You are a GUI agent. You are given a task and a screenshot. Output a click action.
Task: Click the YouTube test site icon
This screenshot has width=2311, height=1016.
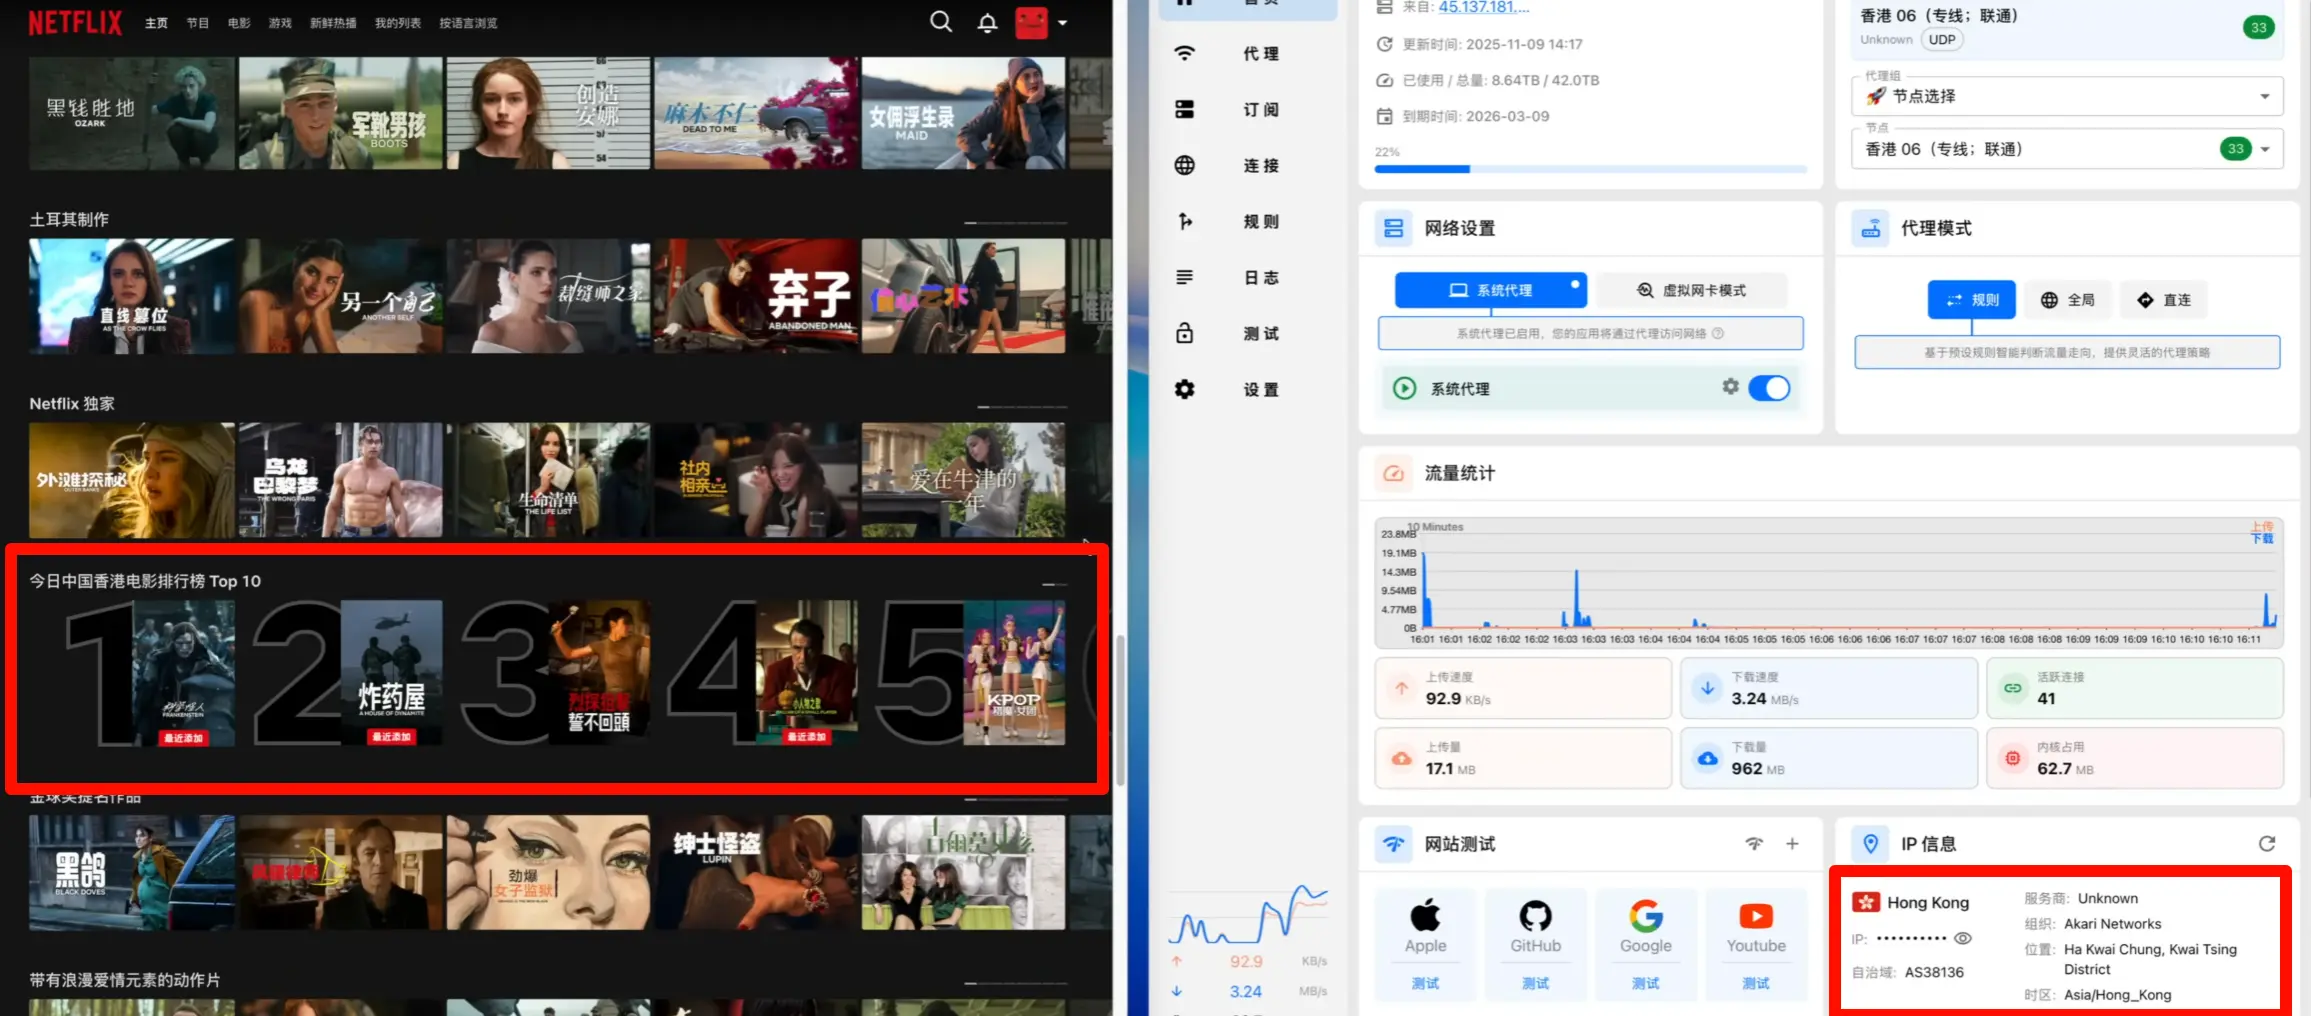click(x=1755, y=916)
